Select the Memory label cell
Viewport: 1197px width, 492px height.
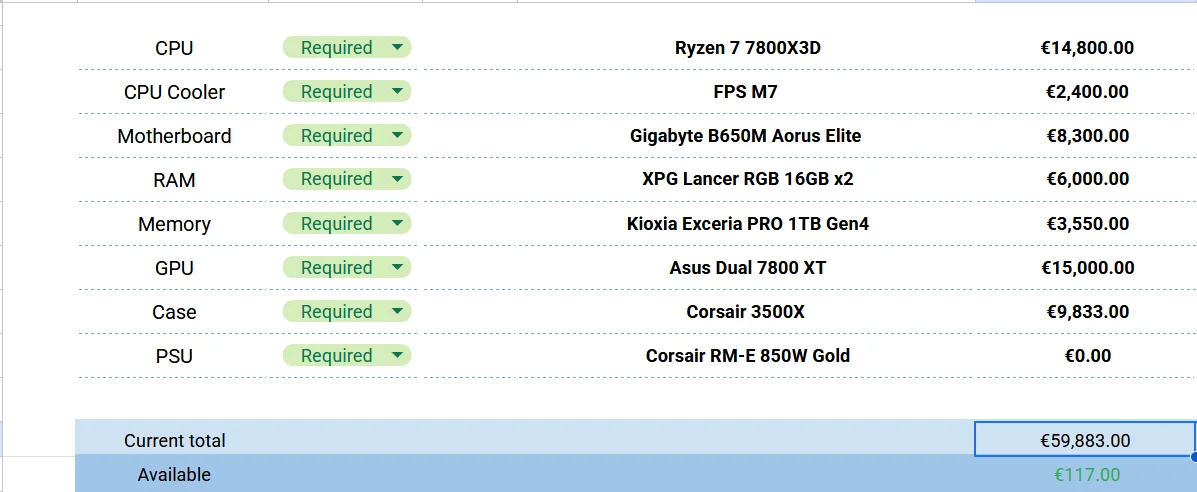point(174,225)
